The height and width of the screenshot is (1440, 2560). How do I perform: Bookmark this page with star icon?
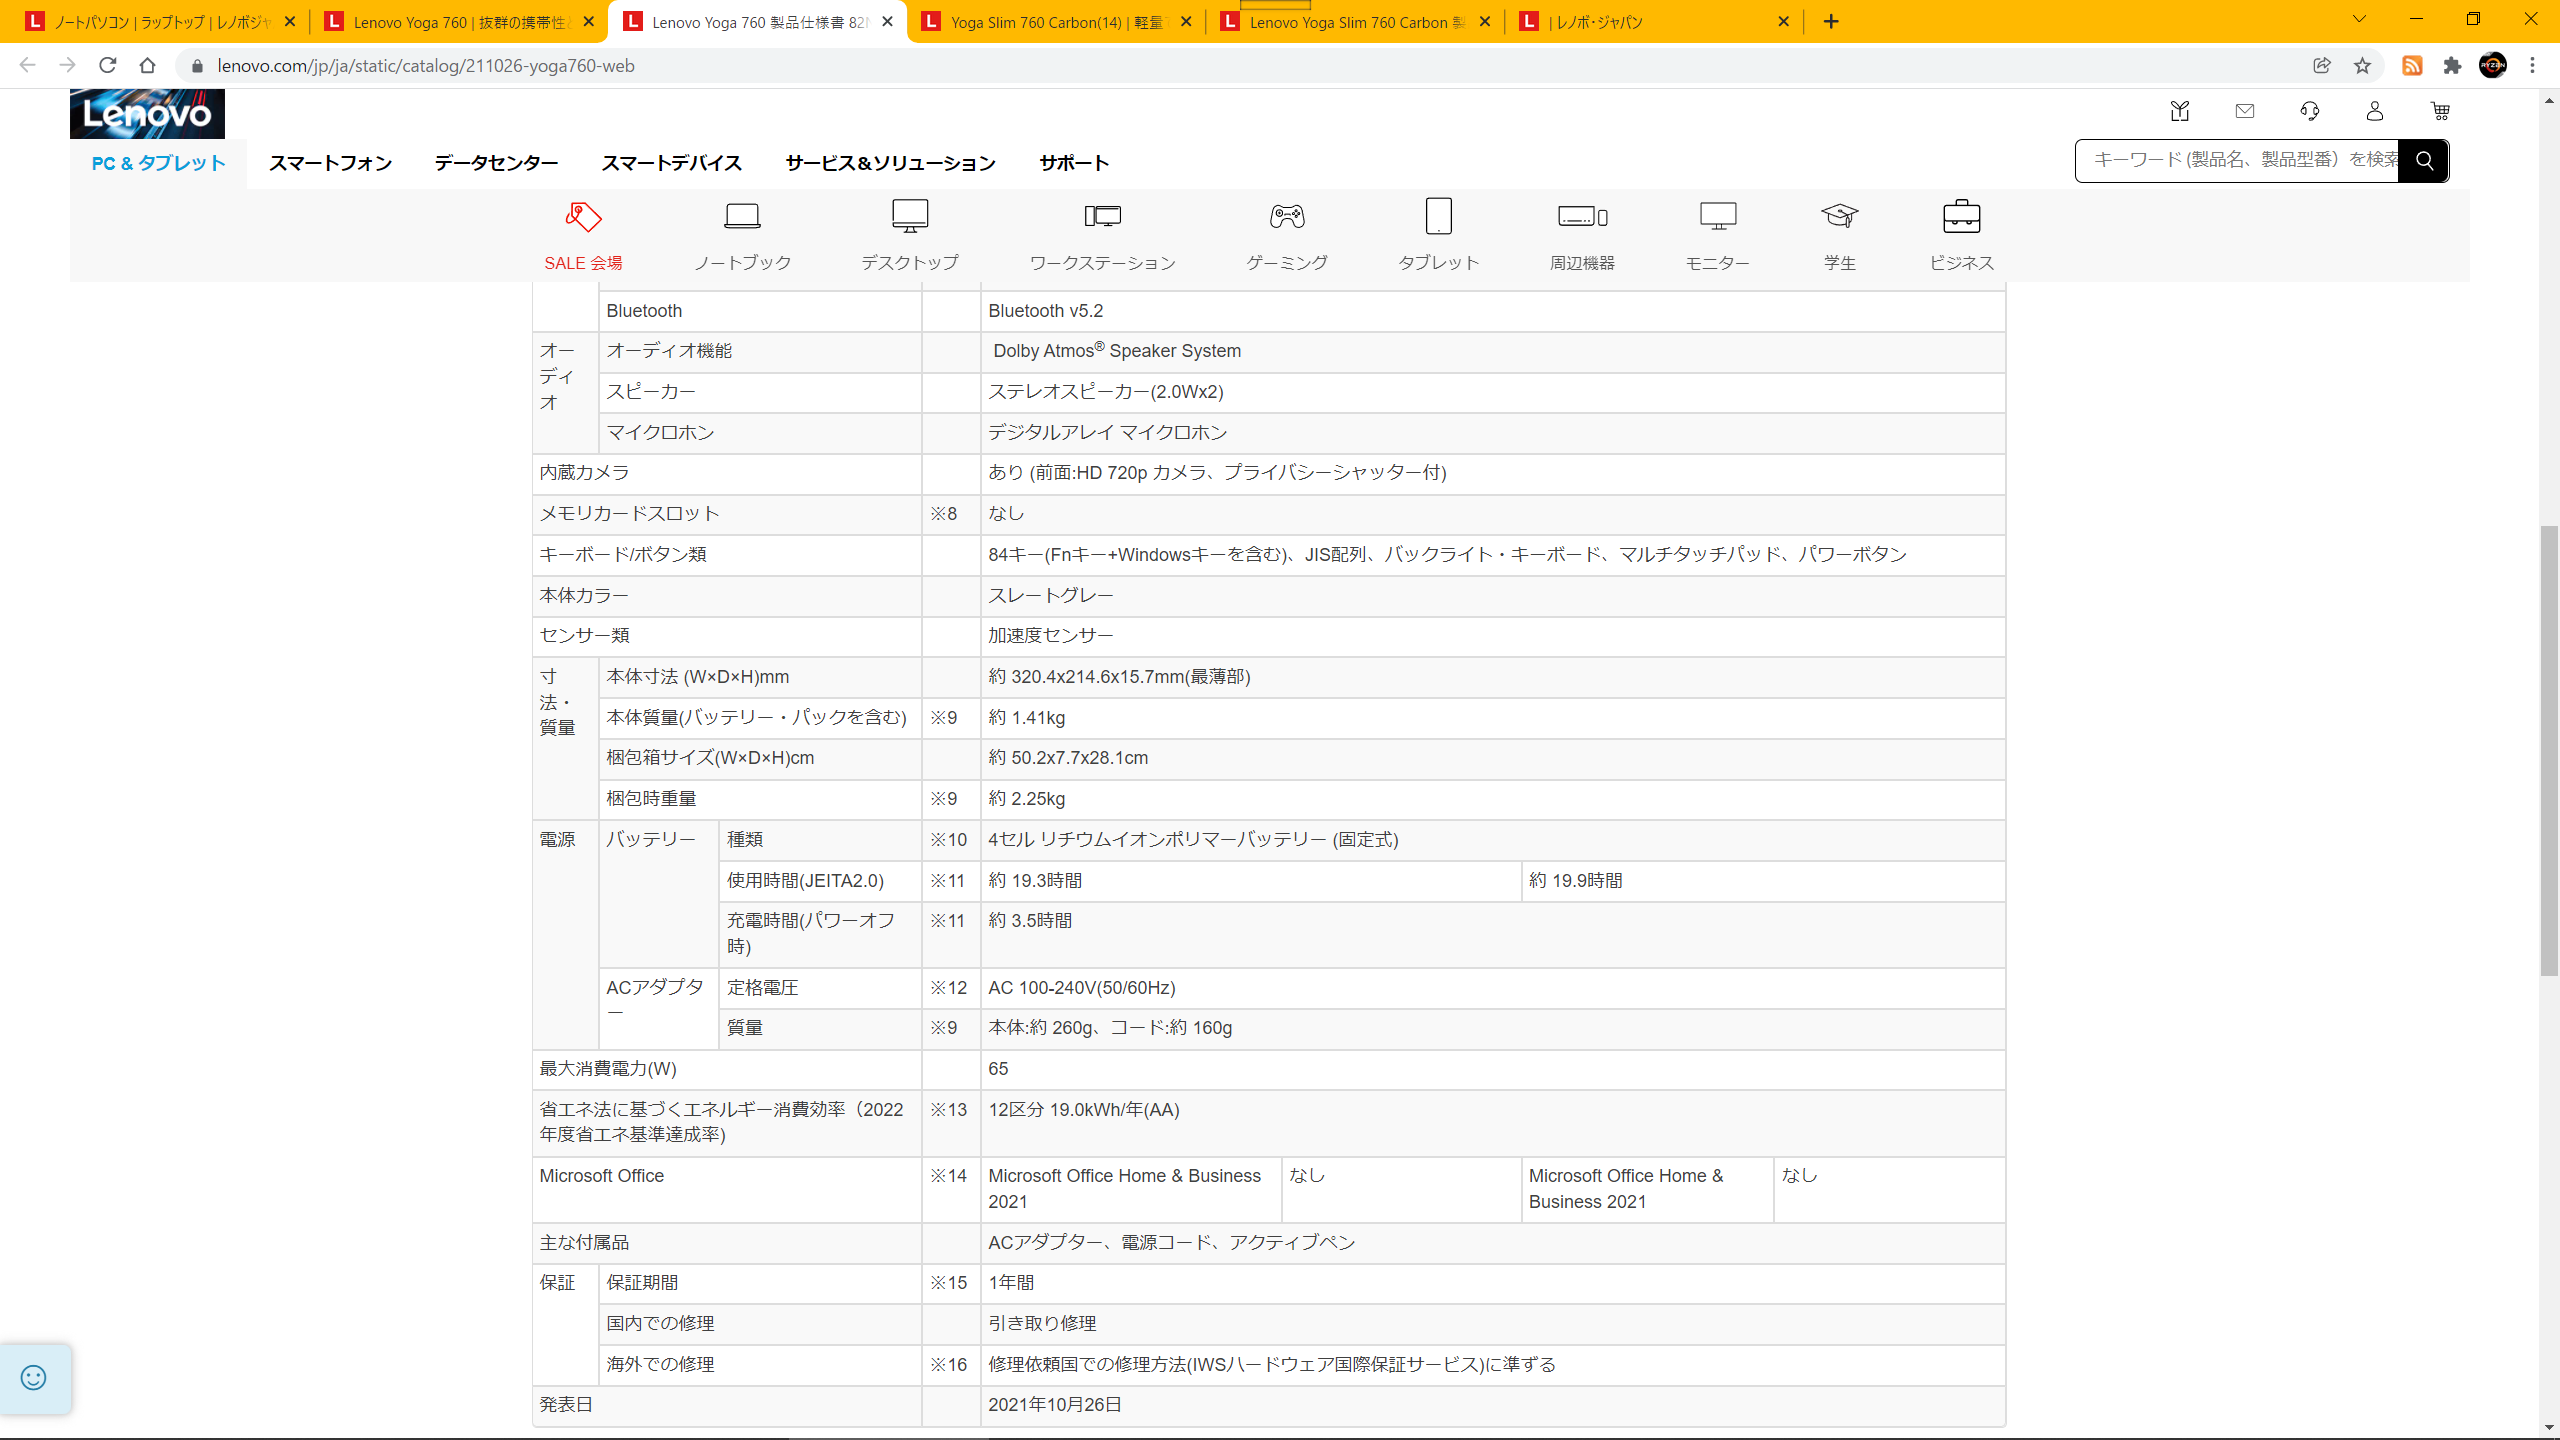pyautogui.click(x=2362, y=66)
